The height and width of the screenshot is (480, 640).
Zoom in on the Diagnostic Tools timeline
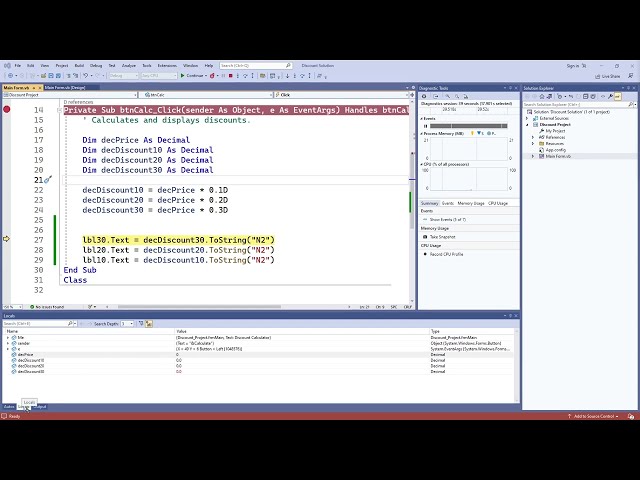(448, 96)
